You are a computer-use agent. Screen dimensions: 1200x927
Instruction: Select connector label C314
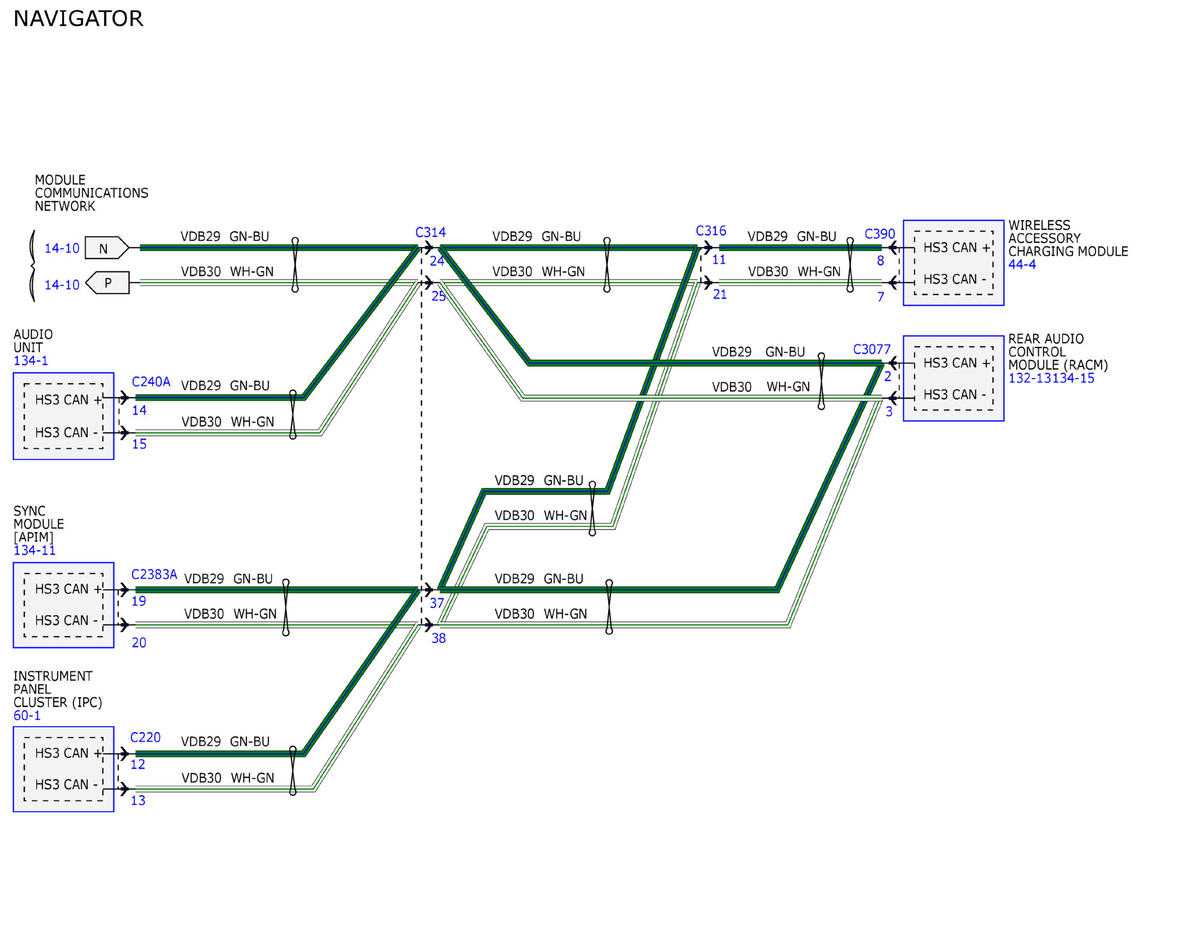click(x=430, y=232)
